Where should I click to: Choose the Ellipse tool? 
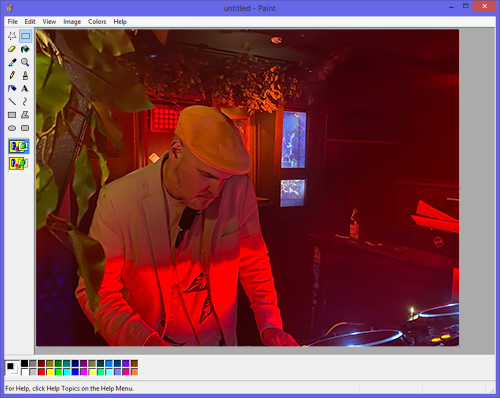click(x=12, y=128)
